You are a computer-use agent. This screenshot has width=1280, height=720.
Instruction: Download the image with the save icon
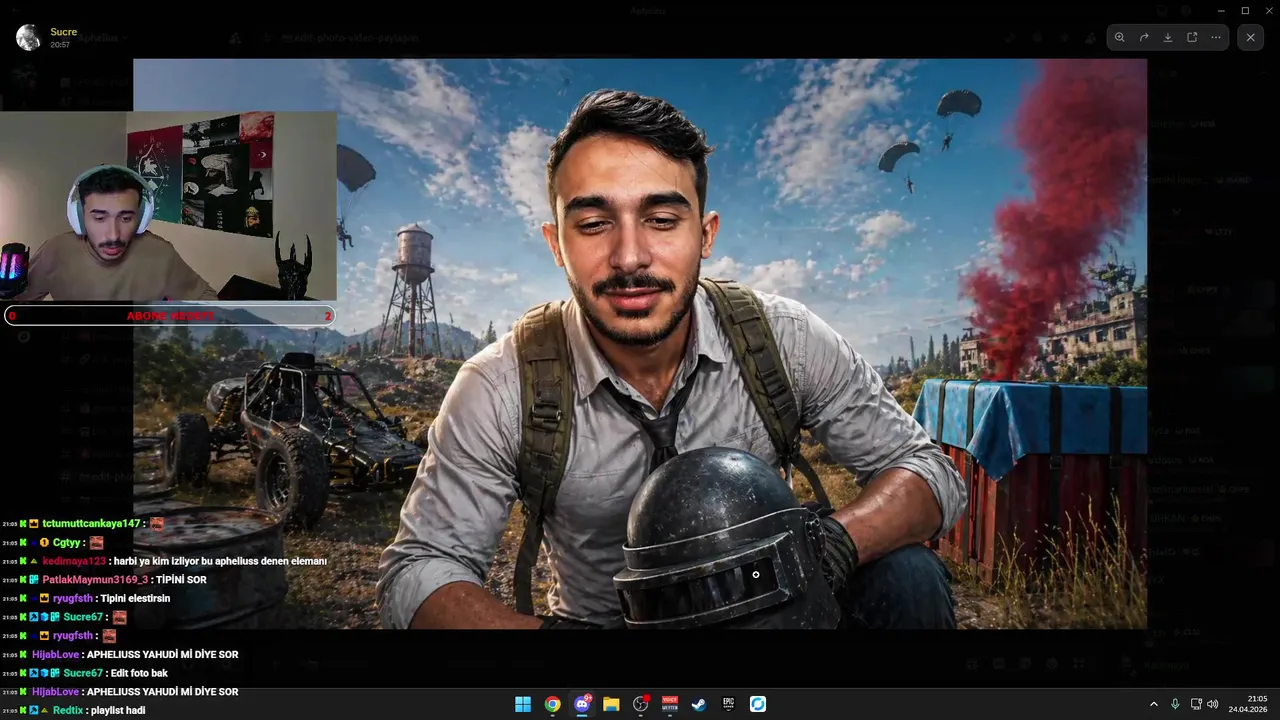tap(1168, 37)
